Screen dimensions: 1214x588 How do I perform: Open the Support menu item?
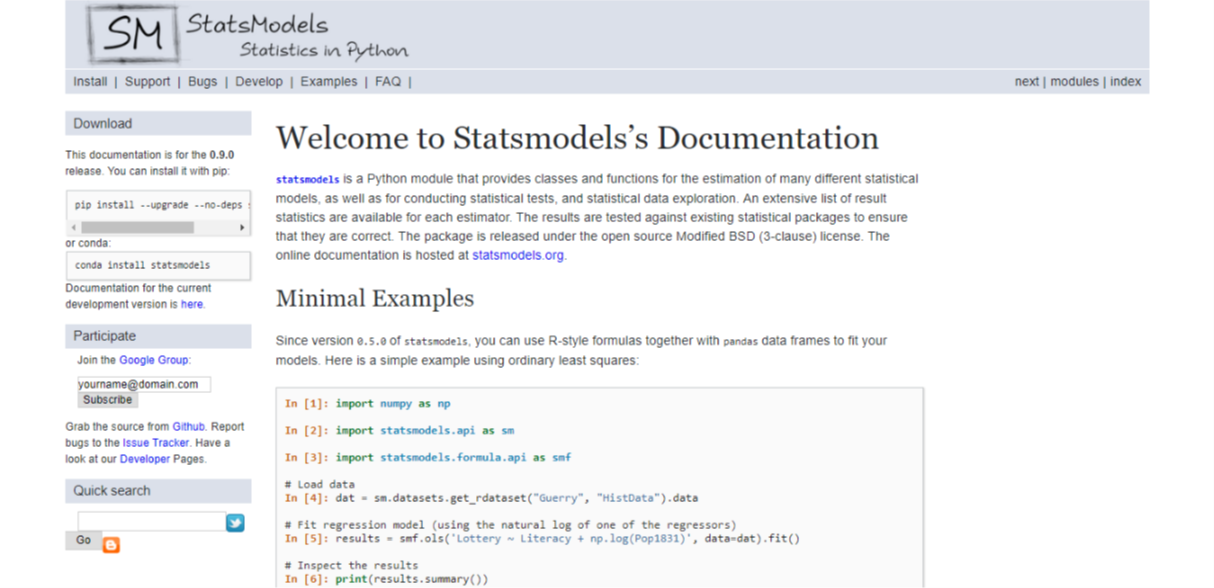[147, 81]
